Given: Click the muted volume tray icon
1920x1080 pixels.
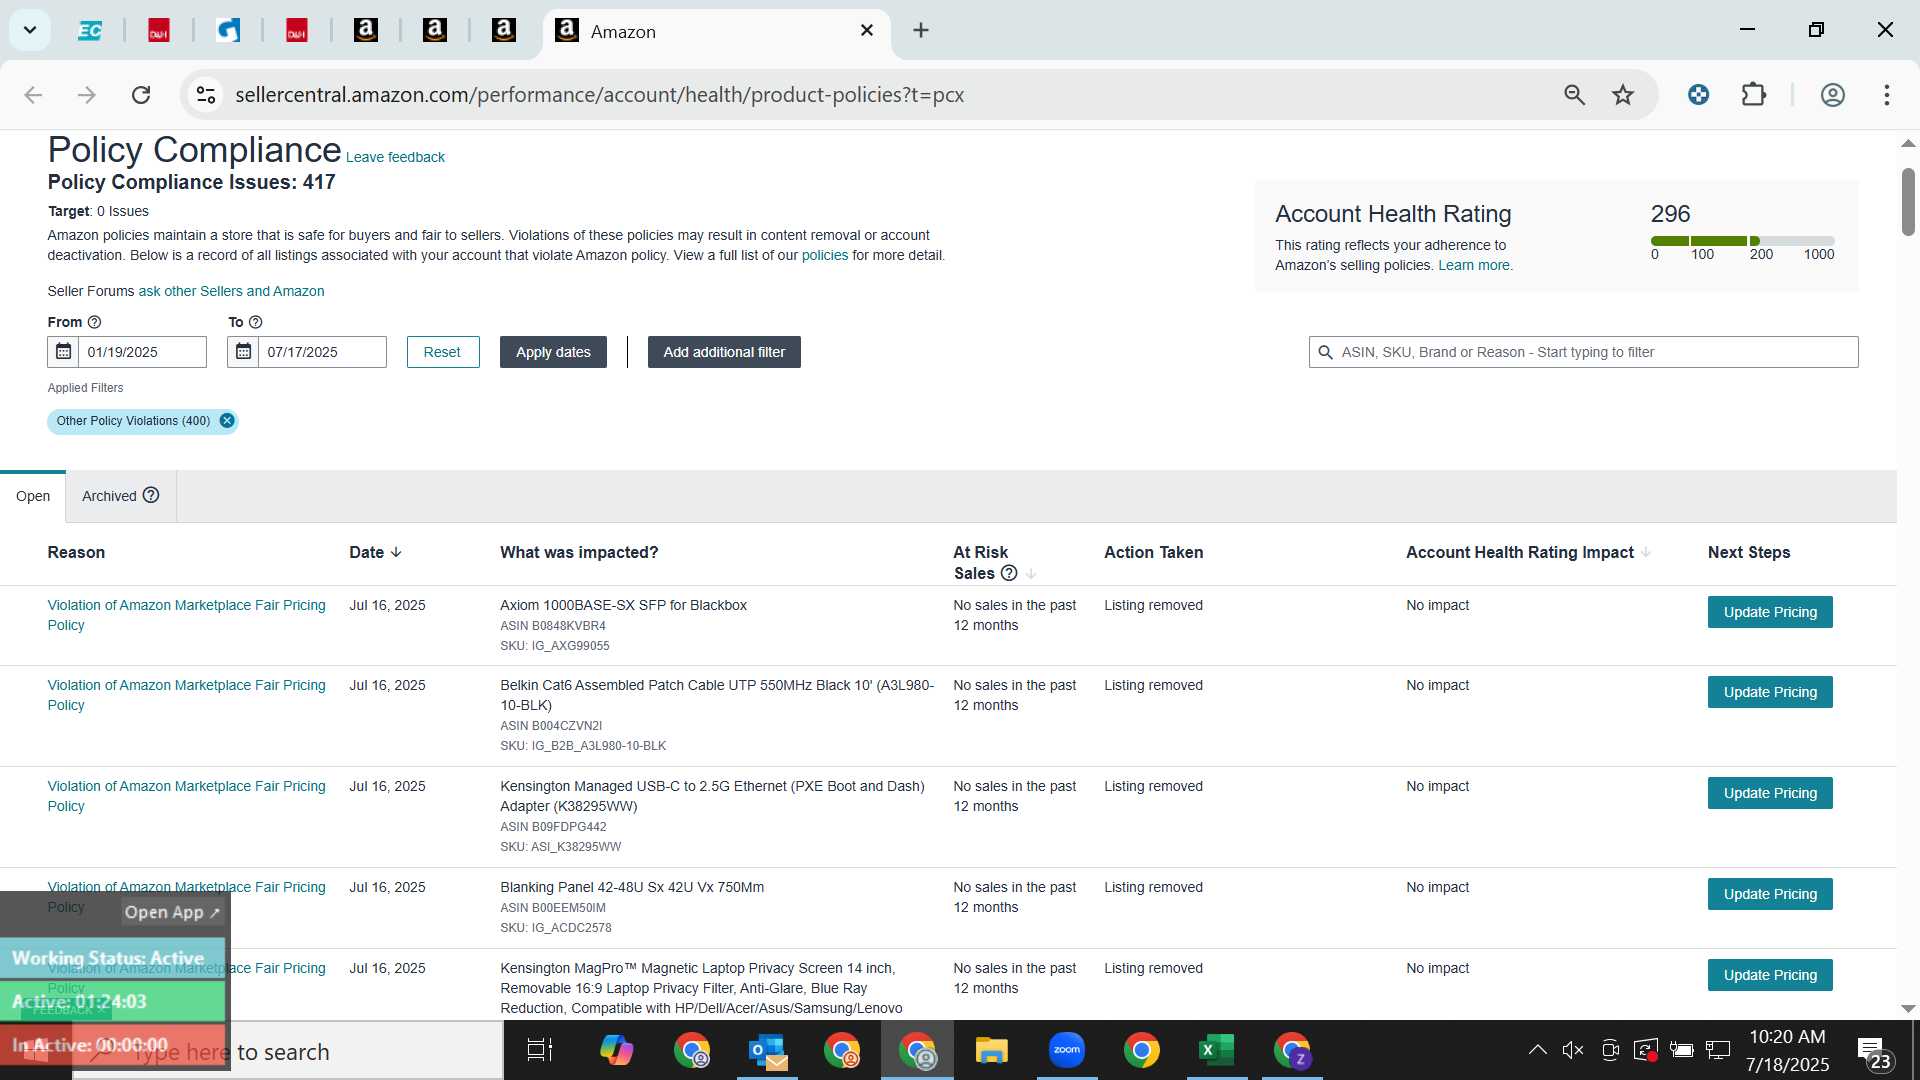Looking at the screenshot, I should click(1573, 1050).
